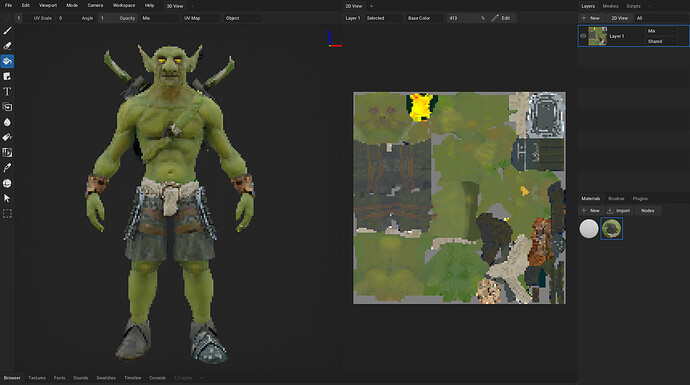Open Layer 1 Mix blending dropdown
690x385 pixels.
point(661,31)
